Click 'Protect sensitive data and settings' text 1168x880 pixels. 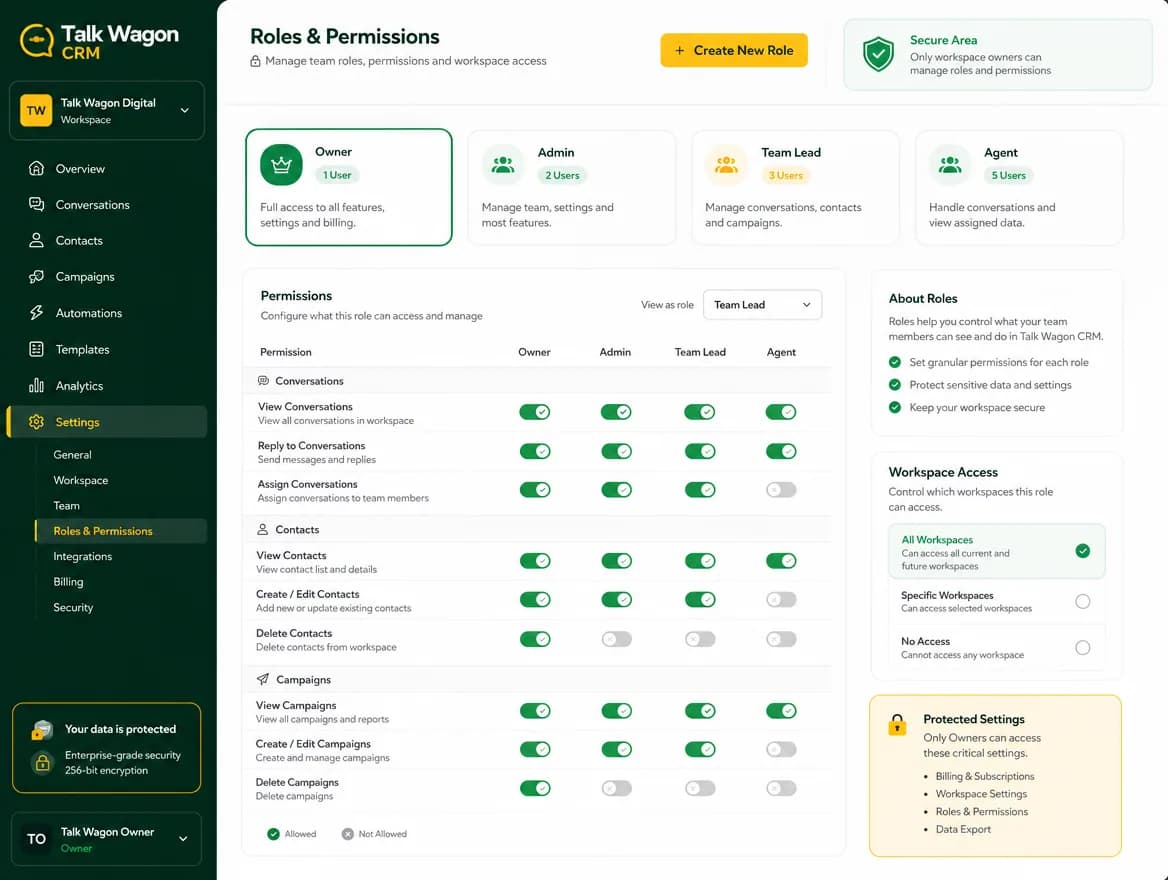pyautogui.click(x=990, y=384)
